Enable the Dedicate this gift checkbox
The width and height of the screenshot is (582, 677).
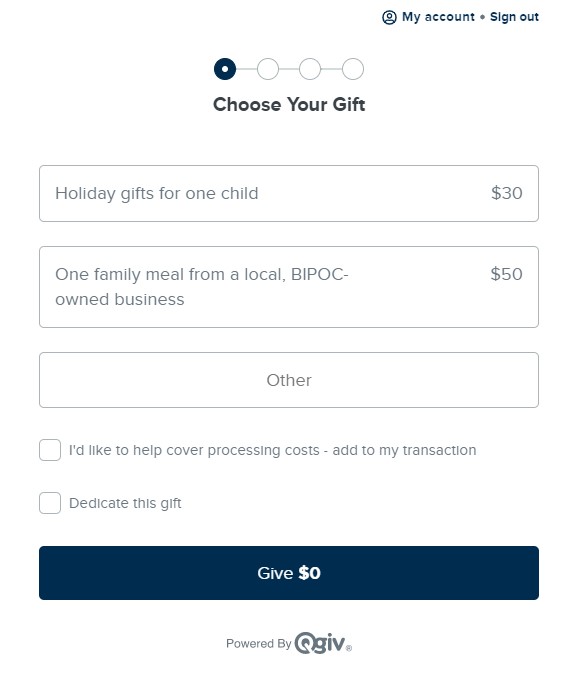point(50,503)
